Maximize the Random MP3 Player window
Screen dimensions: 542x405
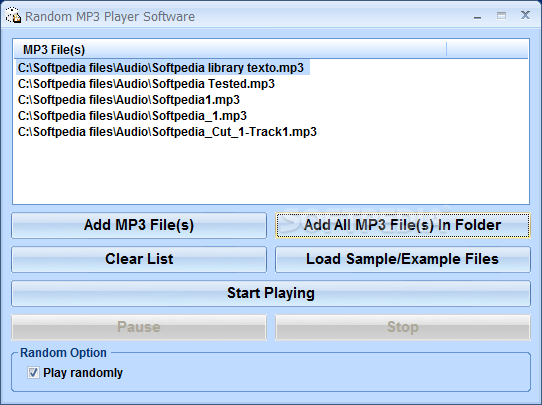tap(501, 16)
